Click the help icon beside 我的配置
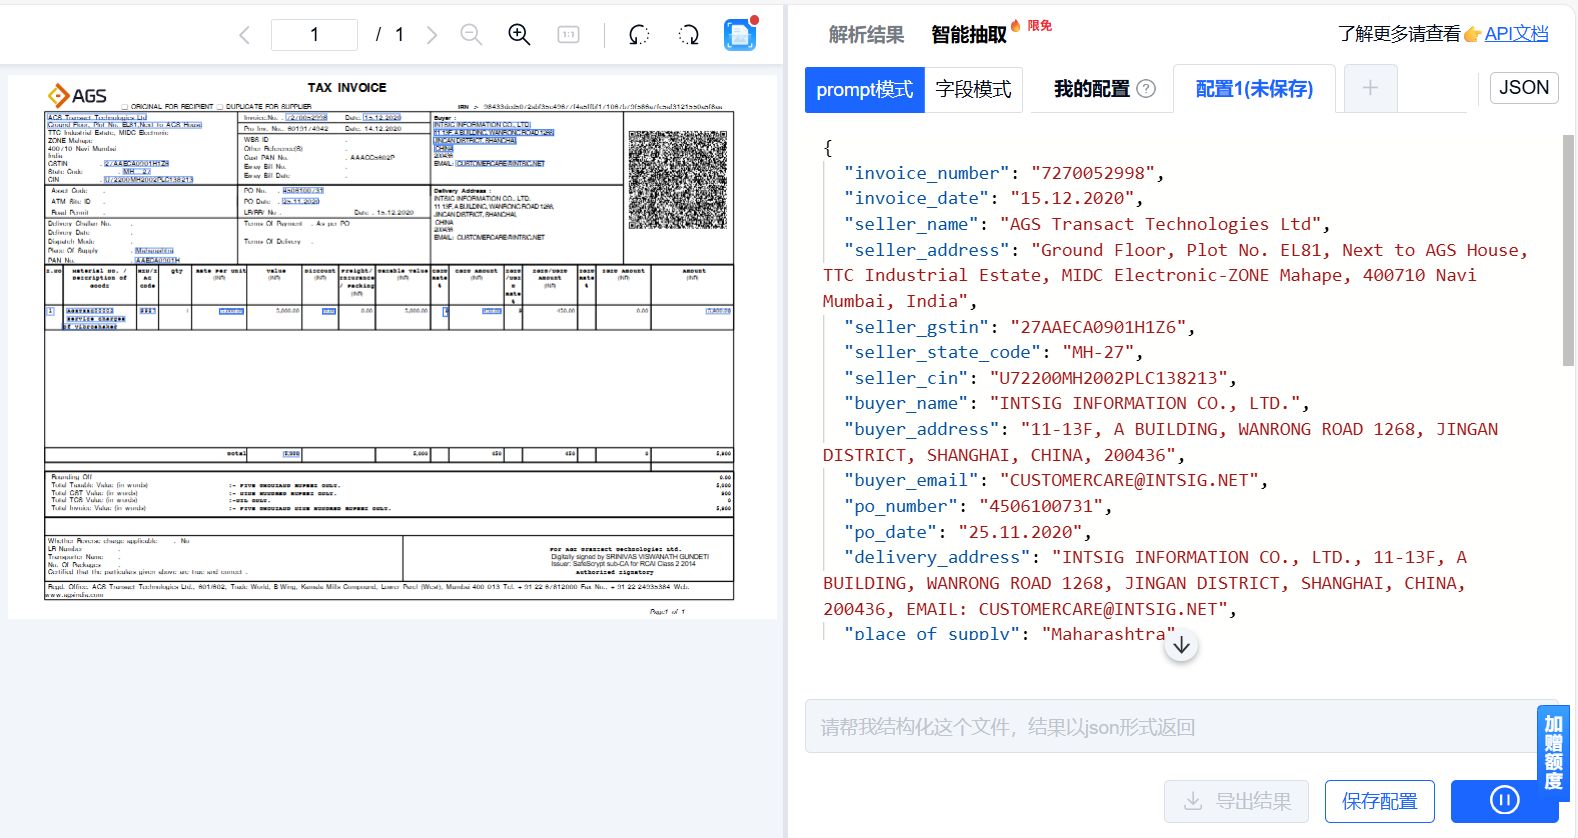1578x838 pixels. point(1147,89)
